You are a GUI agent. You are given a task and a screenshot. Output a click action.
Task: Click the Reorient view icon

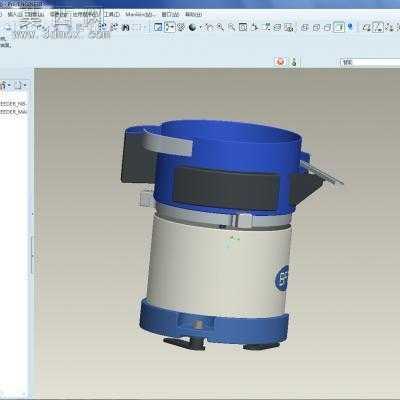tap(255, 27)
